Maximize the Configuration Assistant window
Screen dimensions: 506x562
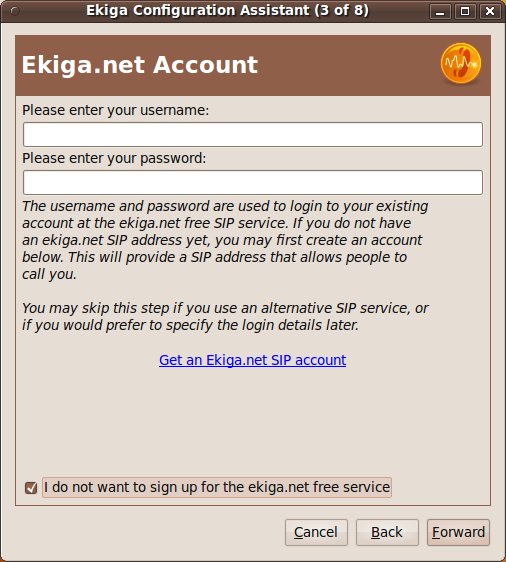(465, 11)
